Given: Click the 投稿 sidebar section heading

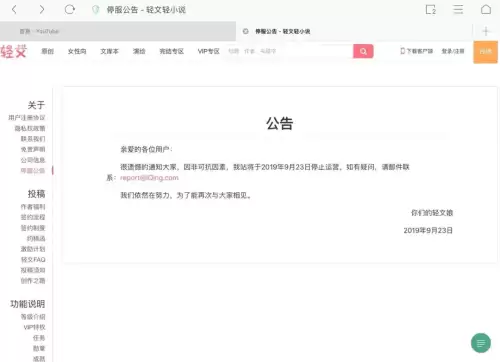Looking at the screenshot, I should [x=36, y=194].
